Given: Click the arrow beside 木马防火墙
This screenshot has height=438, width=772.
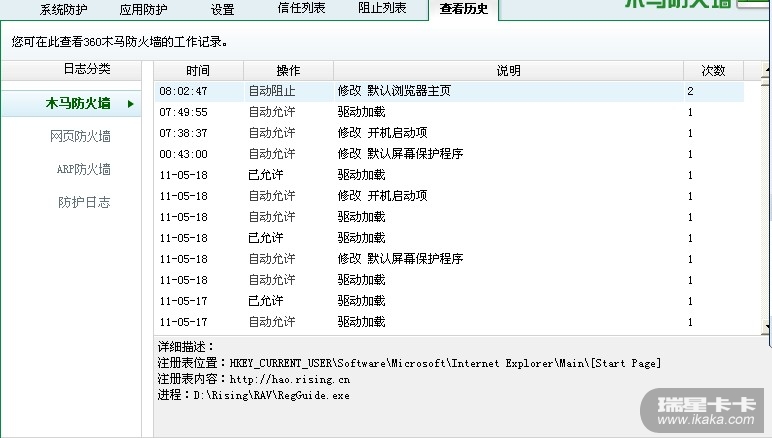Looking at the screenshot, I should click(130, 104).
